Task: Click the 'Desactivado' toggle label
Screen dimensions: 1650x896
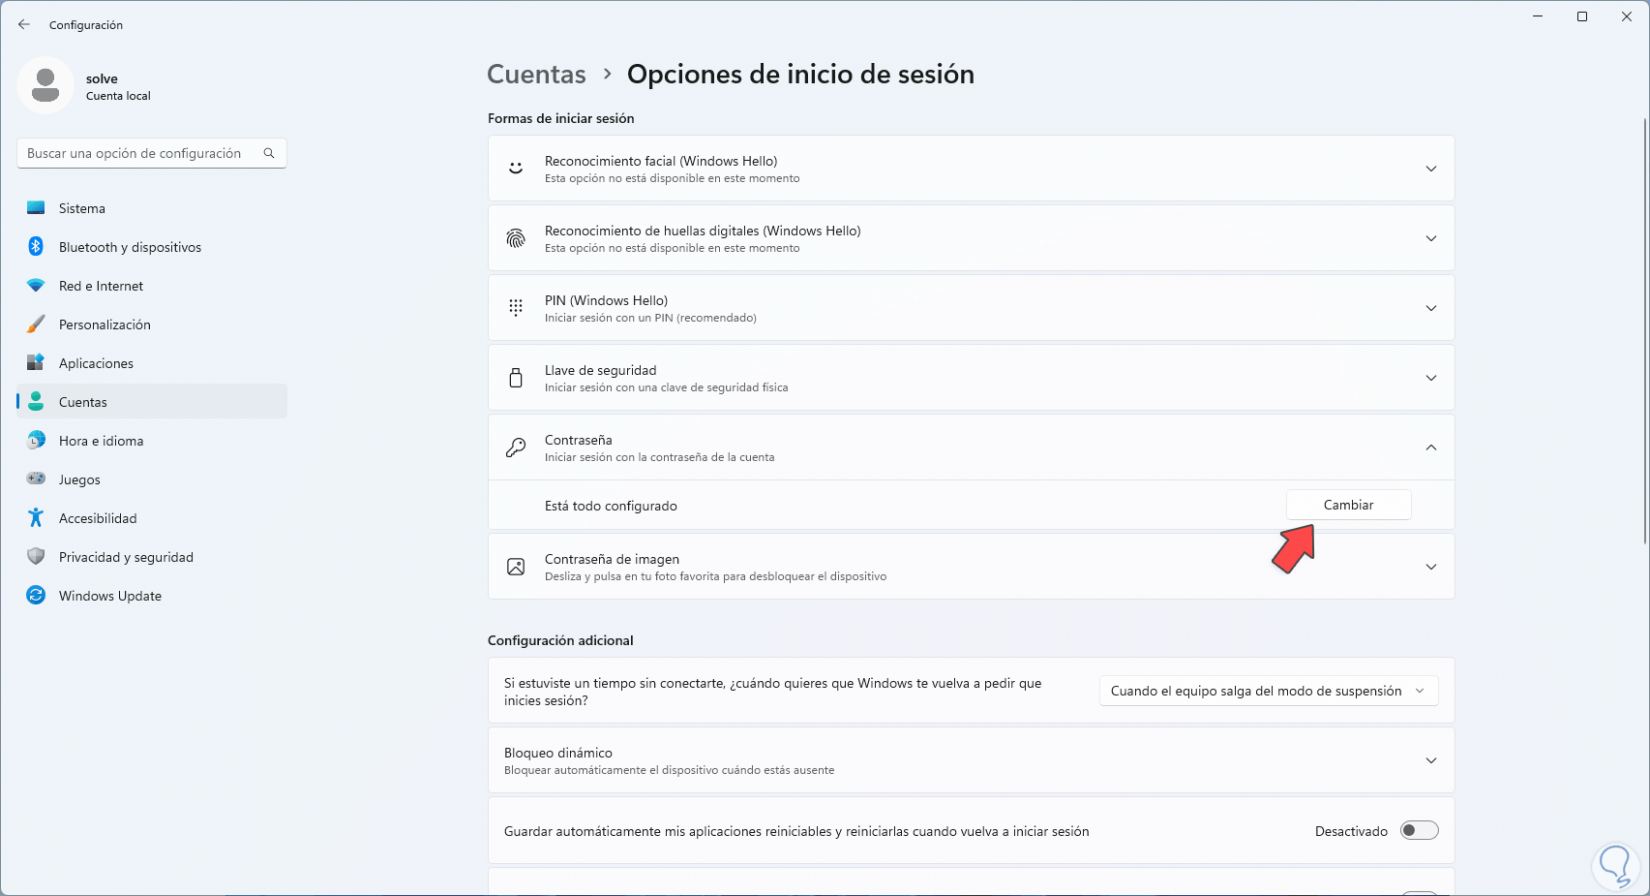Action: pyautogui.click(x=1351, y=831)
